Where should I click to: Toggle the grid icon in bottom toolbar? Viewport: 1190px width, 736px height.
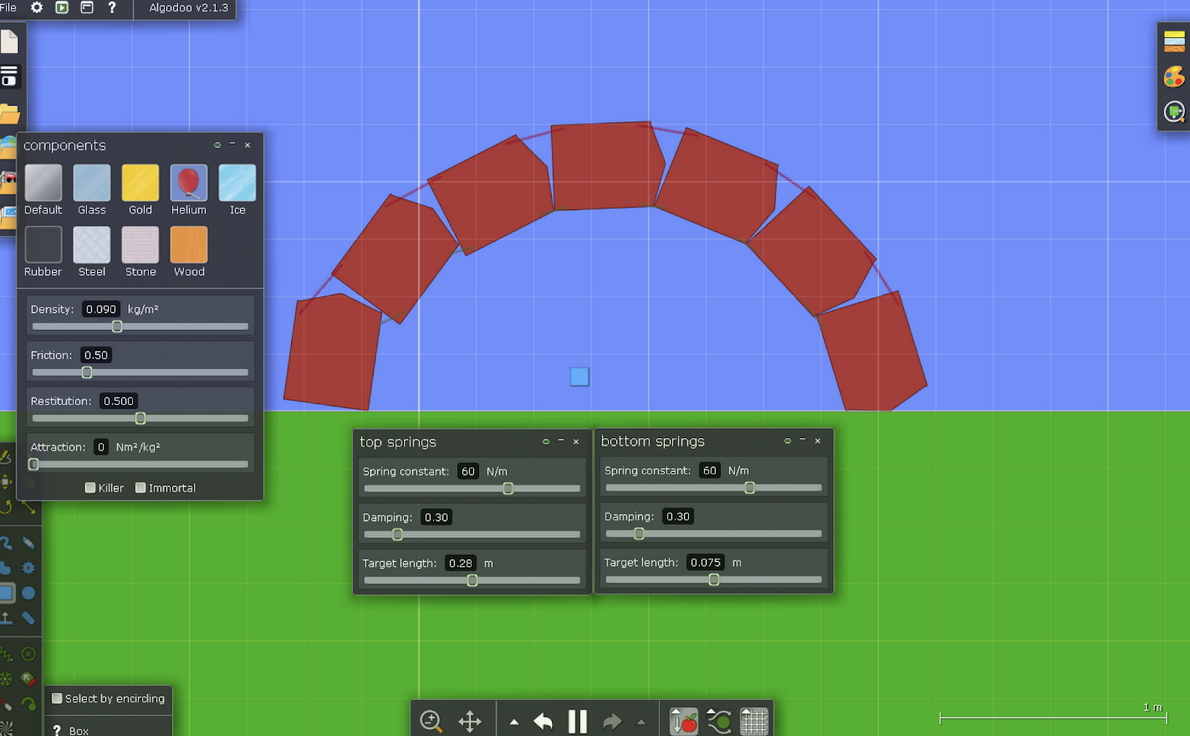click(x=753, y=721)
